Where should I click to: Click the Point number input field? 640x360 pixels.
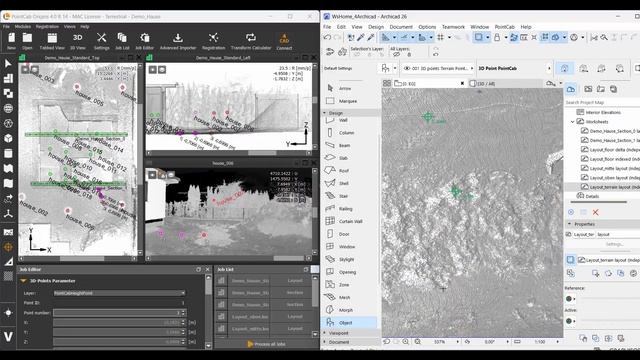pos(119,313)
